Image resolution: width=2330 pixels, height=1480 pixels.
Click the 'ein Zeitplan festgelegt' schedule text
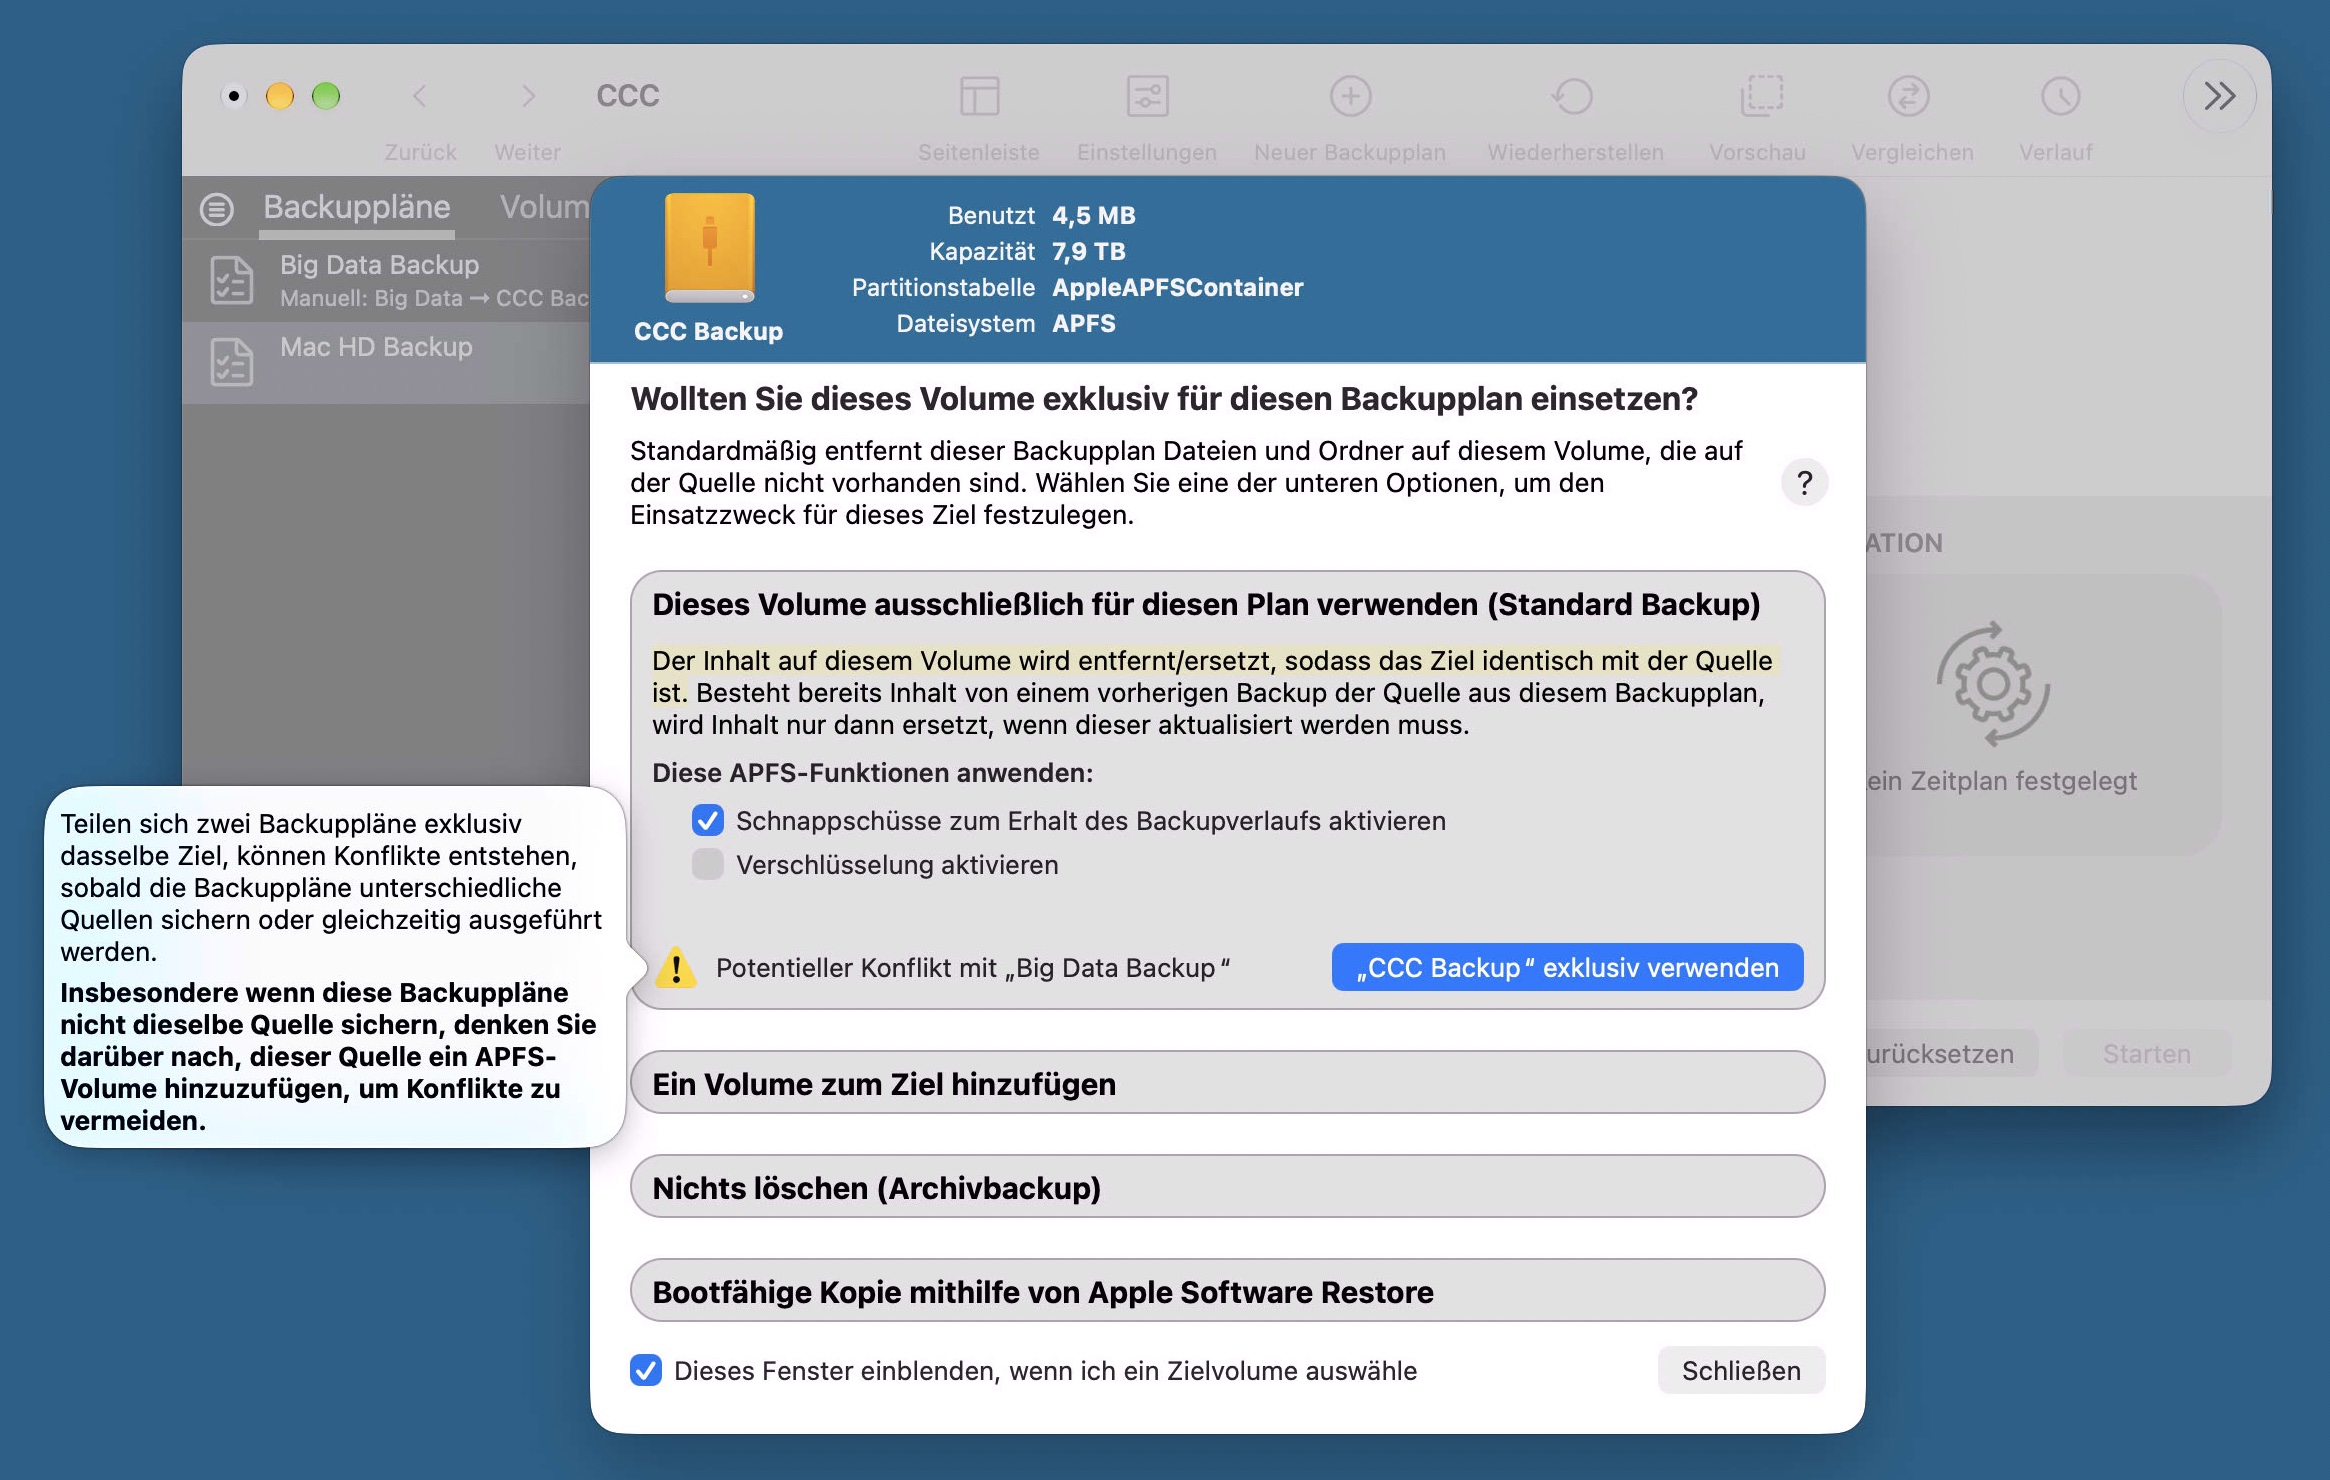click(x=2002, y=781)
